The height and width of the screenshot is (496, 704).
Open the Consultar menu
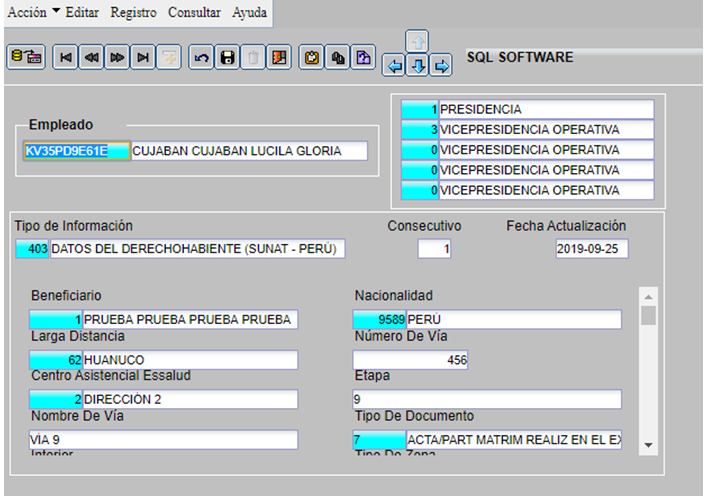(x=195, y=10)
